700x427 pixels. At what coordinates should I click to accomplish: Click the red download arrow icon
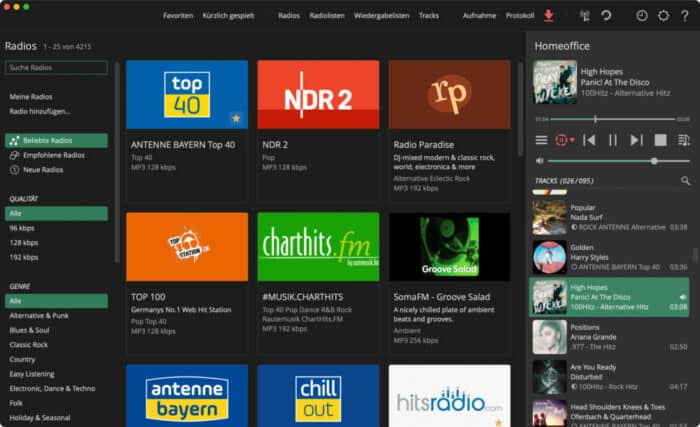tap(548, 16)
